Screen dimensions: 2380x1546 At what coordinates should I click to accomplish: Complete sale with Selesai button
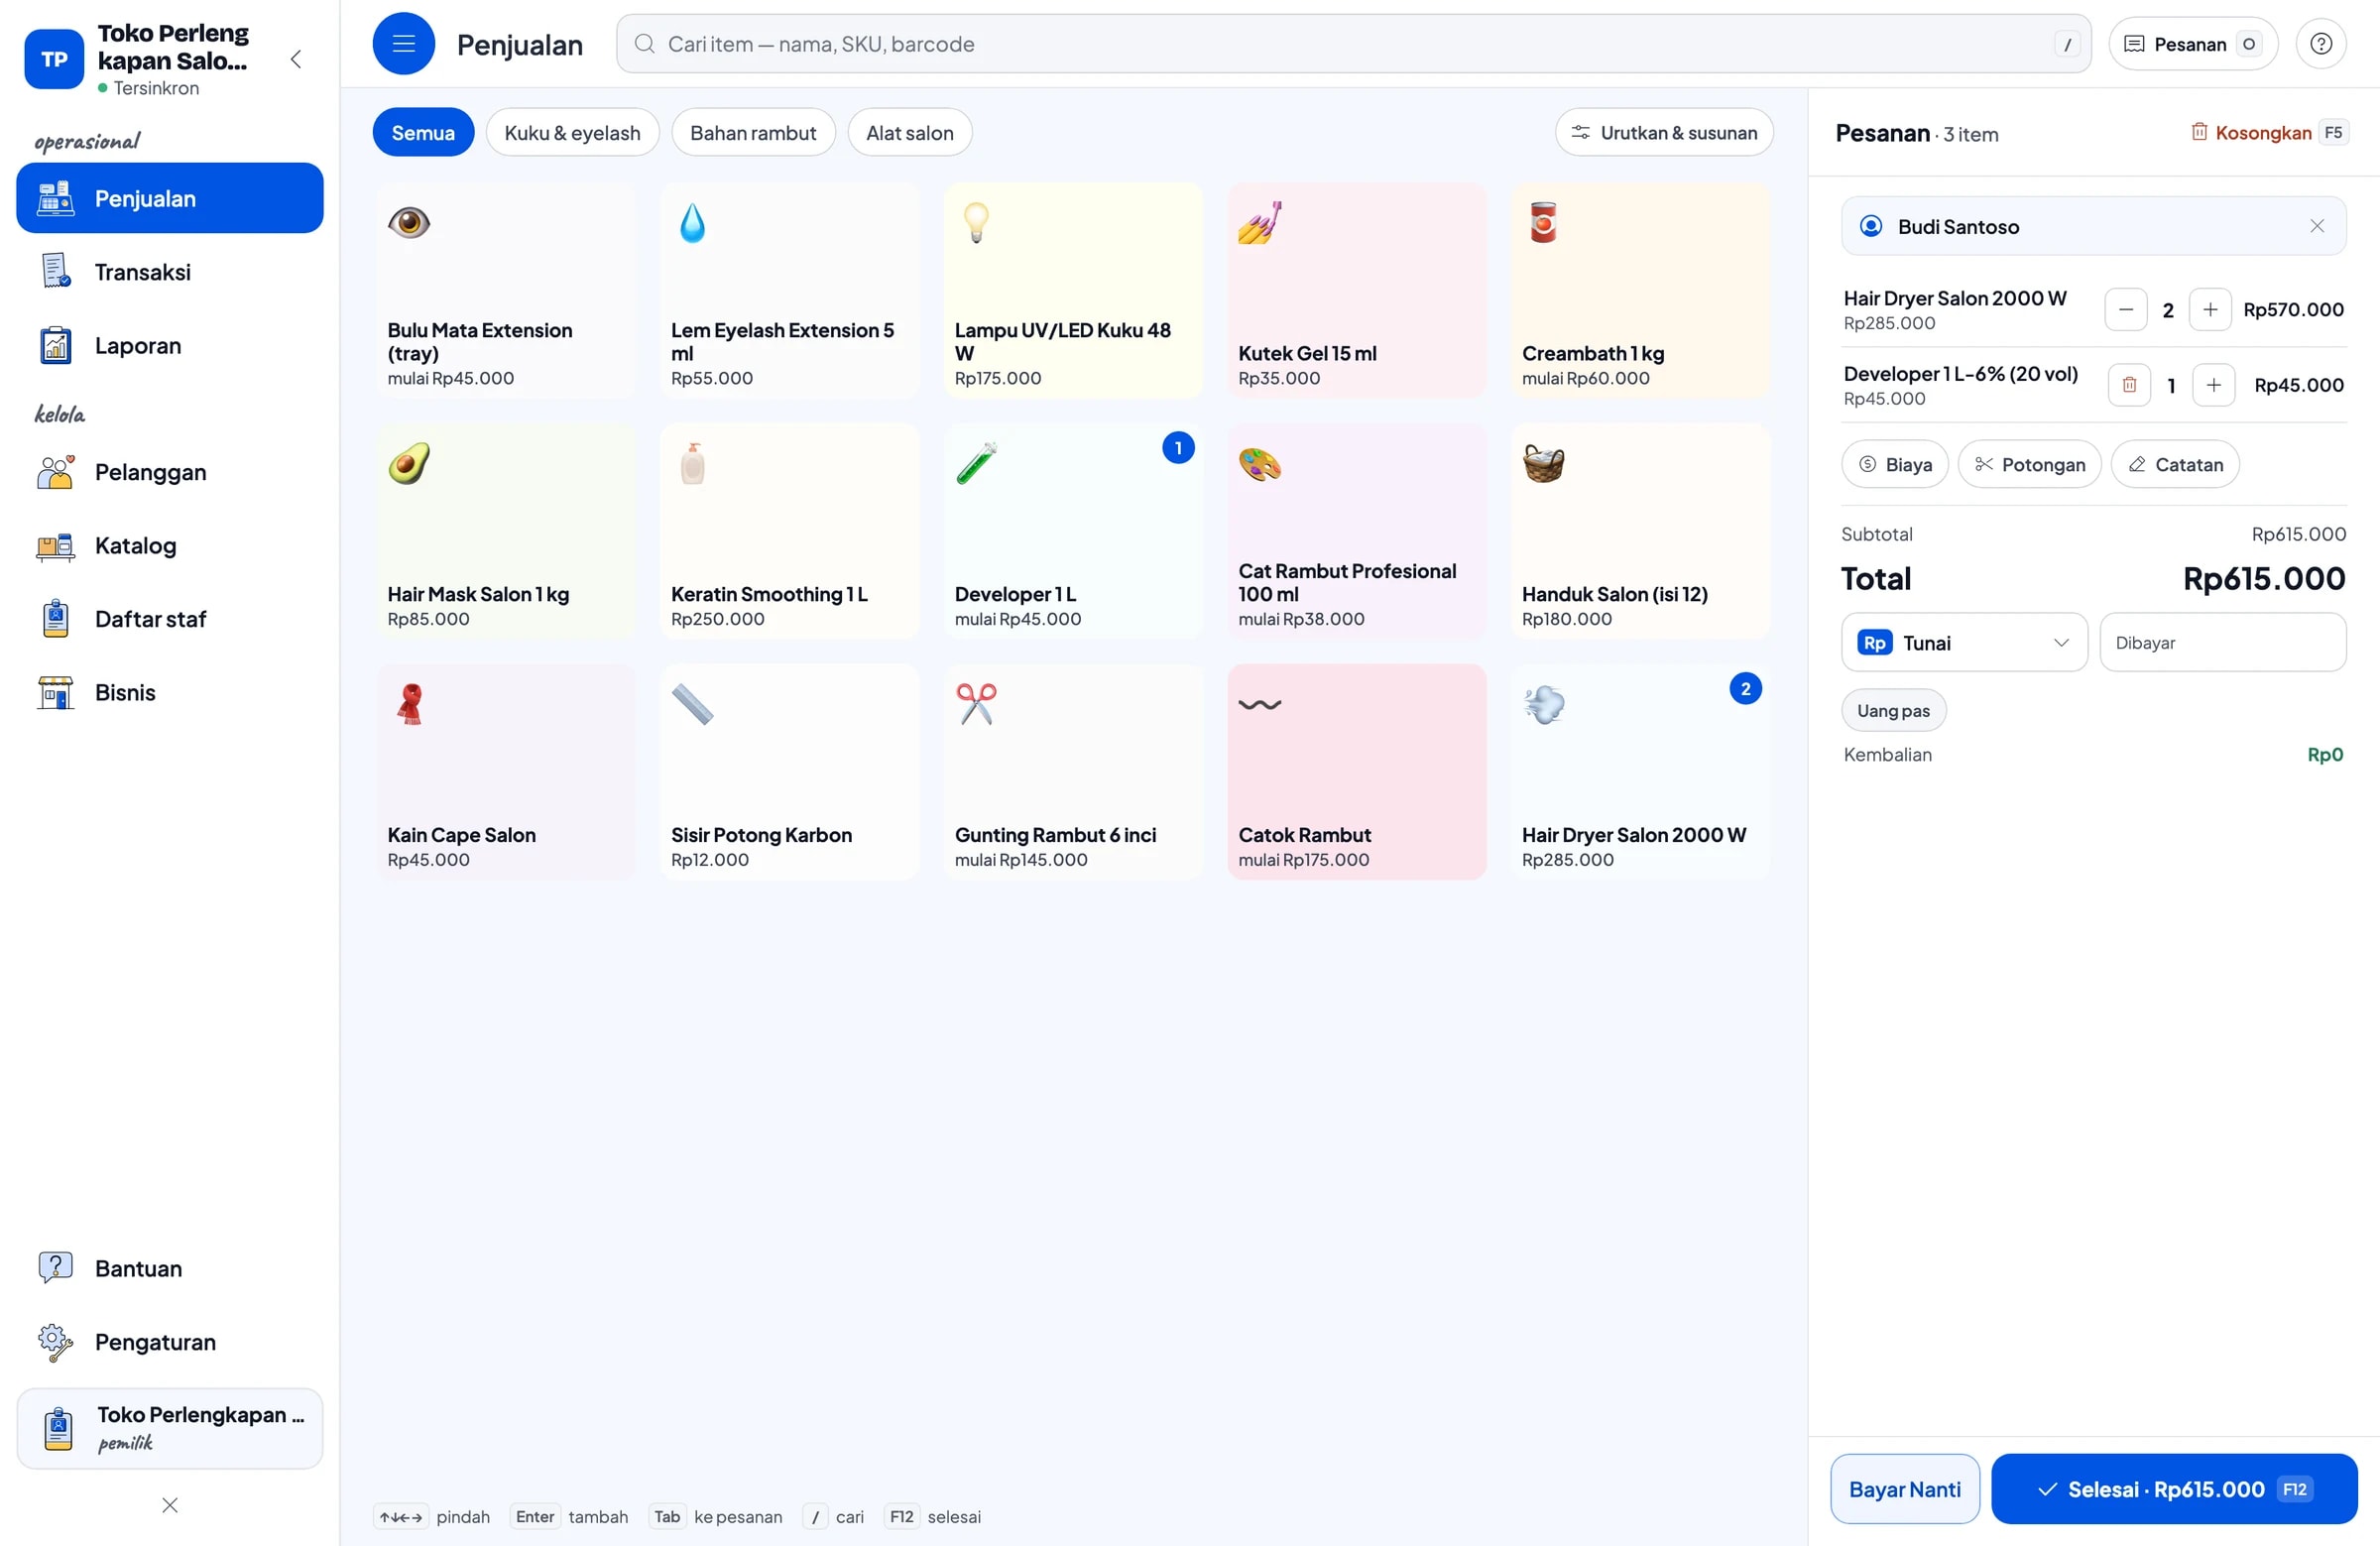[x=2173, y=1489]
